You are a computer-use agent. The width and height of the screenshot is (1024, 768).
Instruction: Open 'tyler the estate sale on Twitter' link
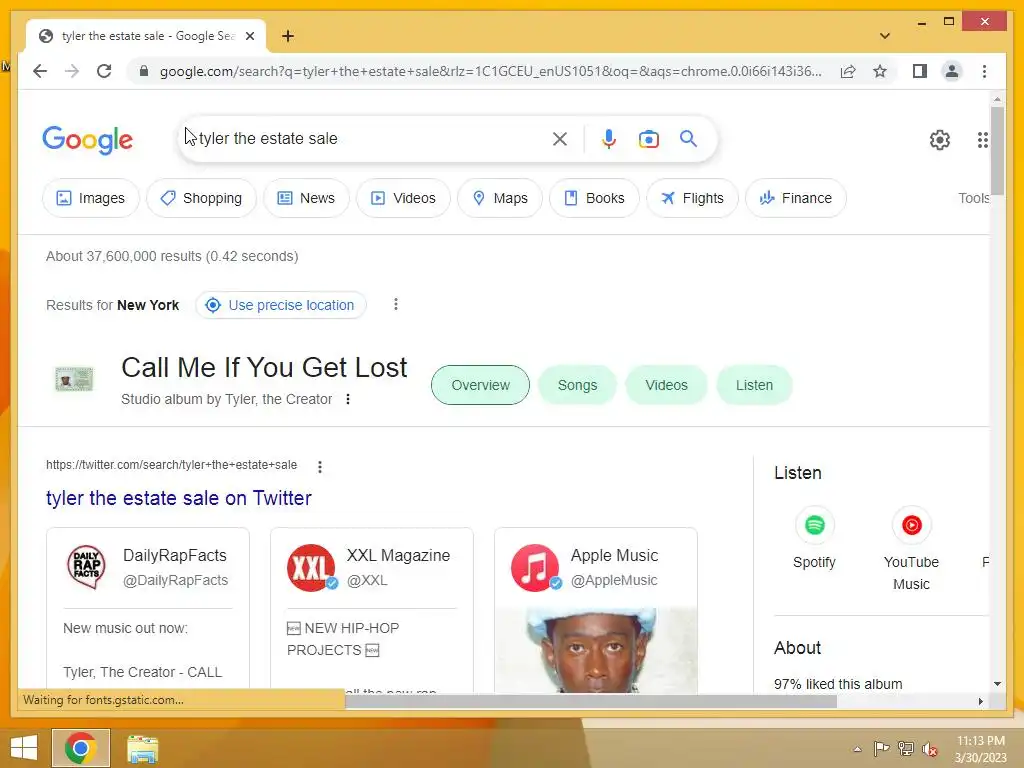178,498
